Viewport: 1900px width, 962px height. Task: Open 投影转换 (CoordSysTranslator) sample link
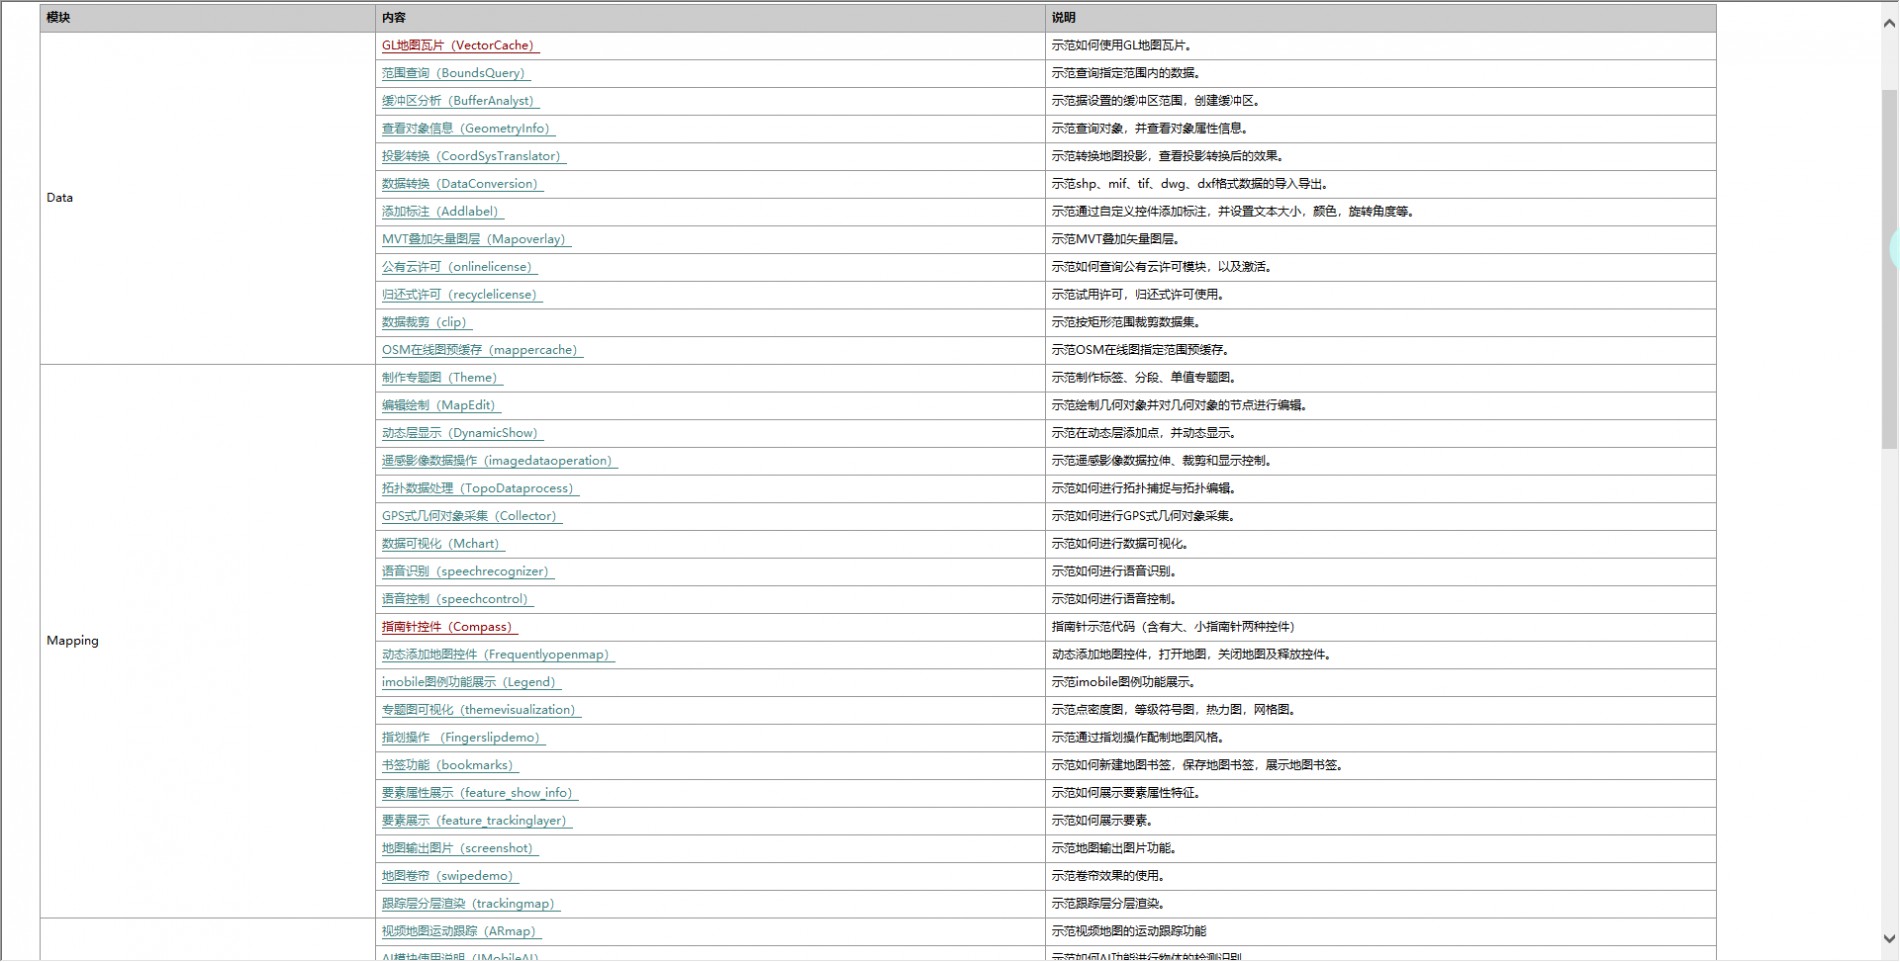(x=472, y=156)
